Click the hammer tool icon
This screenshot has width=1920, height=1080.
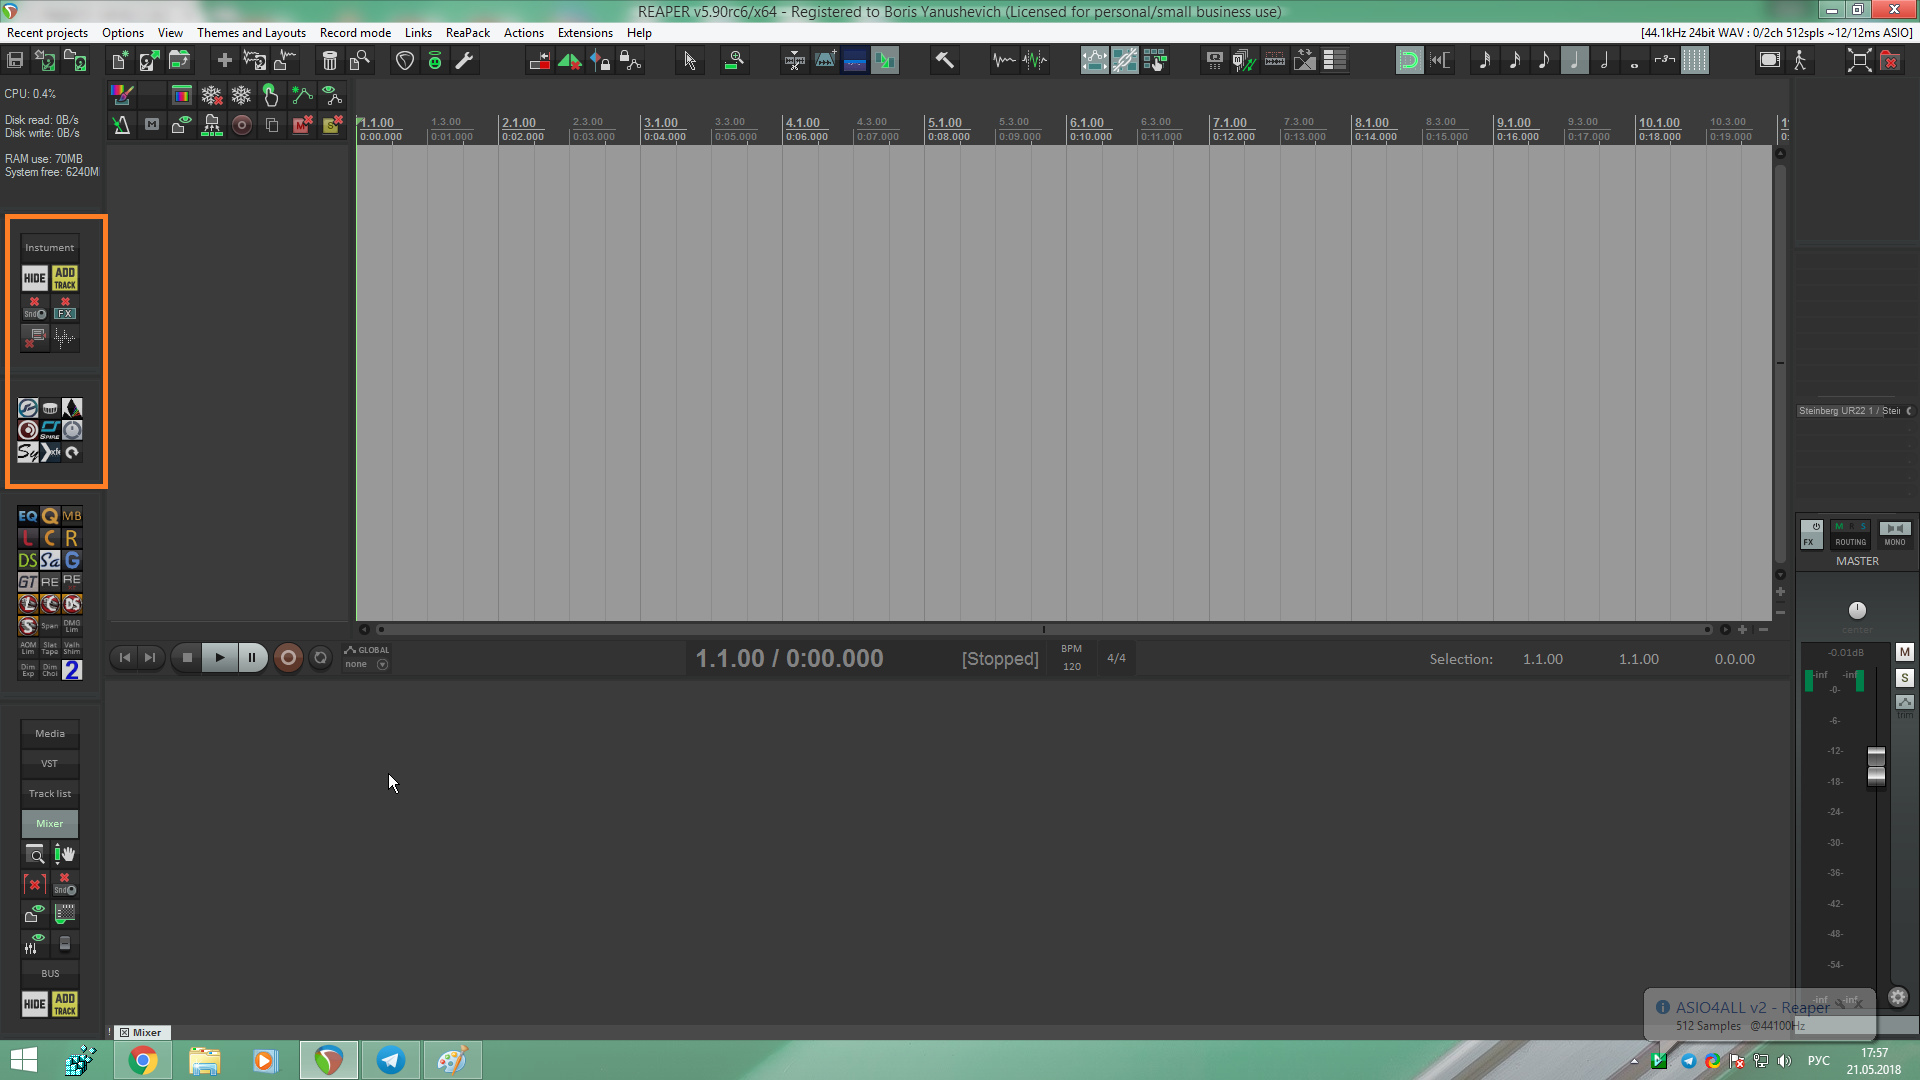[x=944, y=61]
